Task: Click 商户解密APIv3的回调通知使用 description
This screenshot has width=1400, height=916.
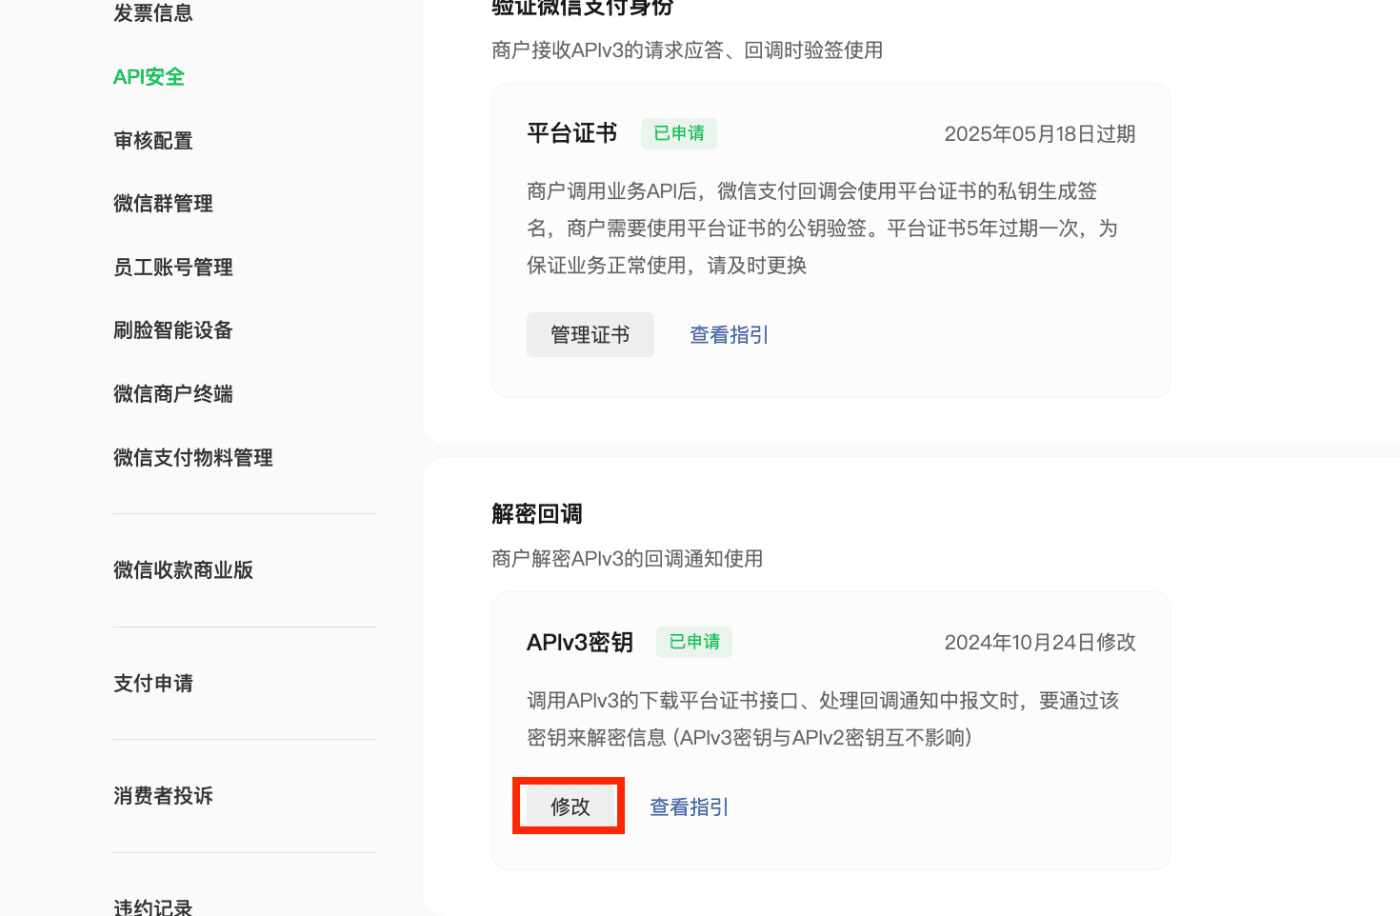Action: pyautogui.click(x=627, y=558)
